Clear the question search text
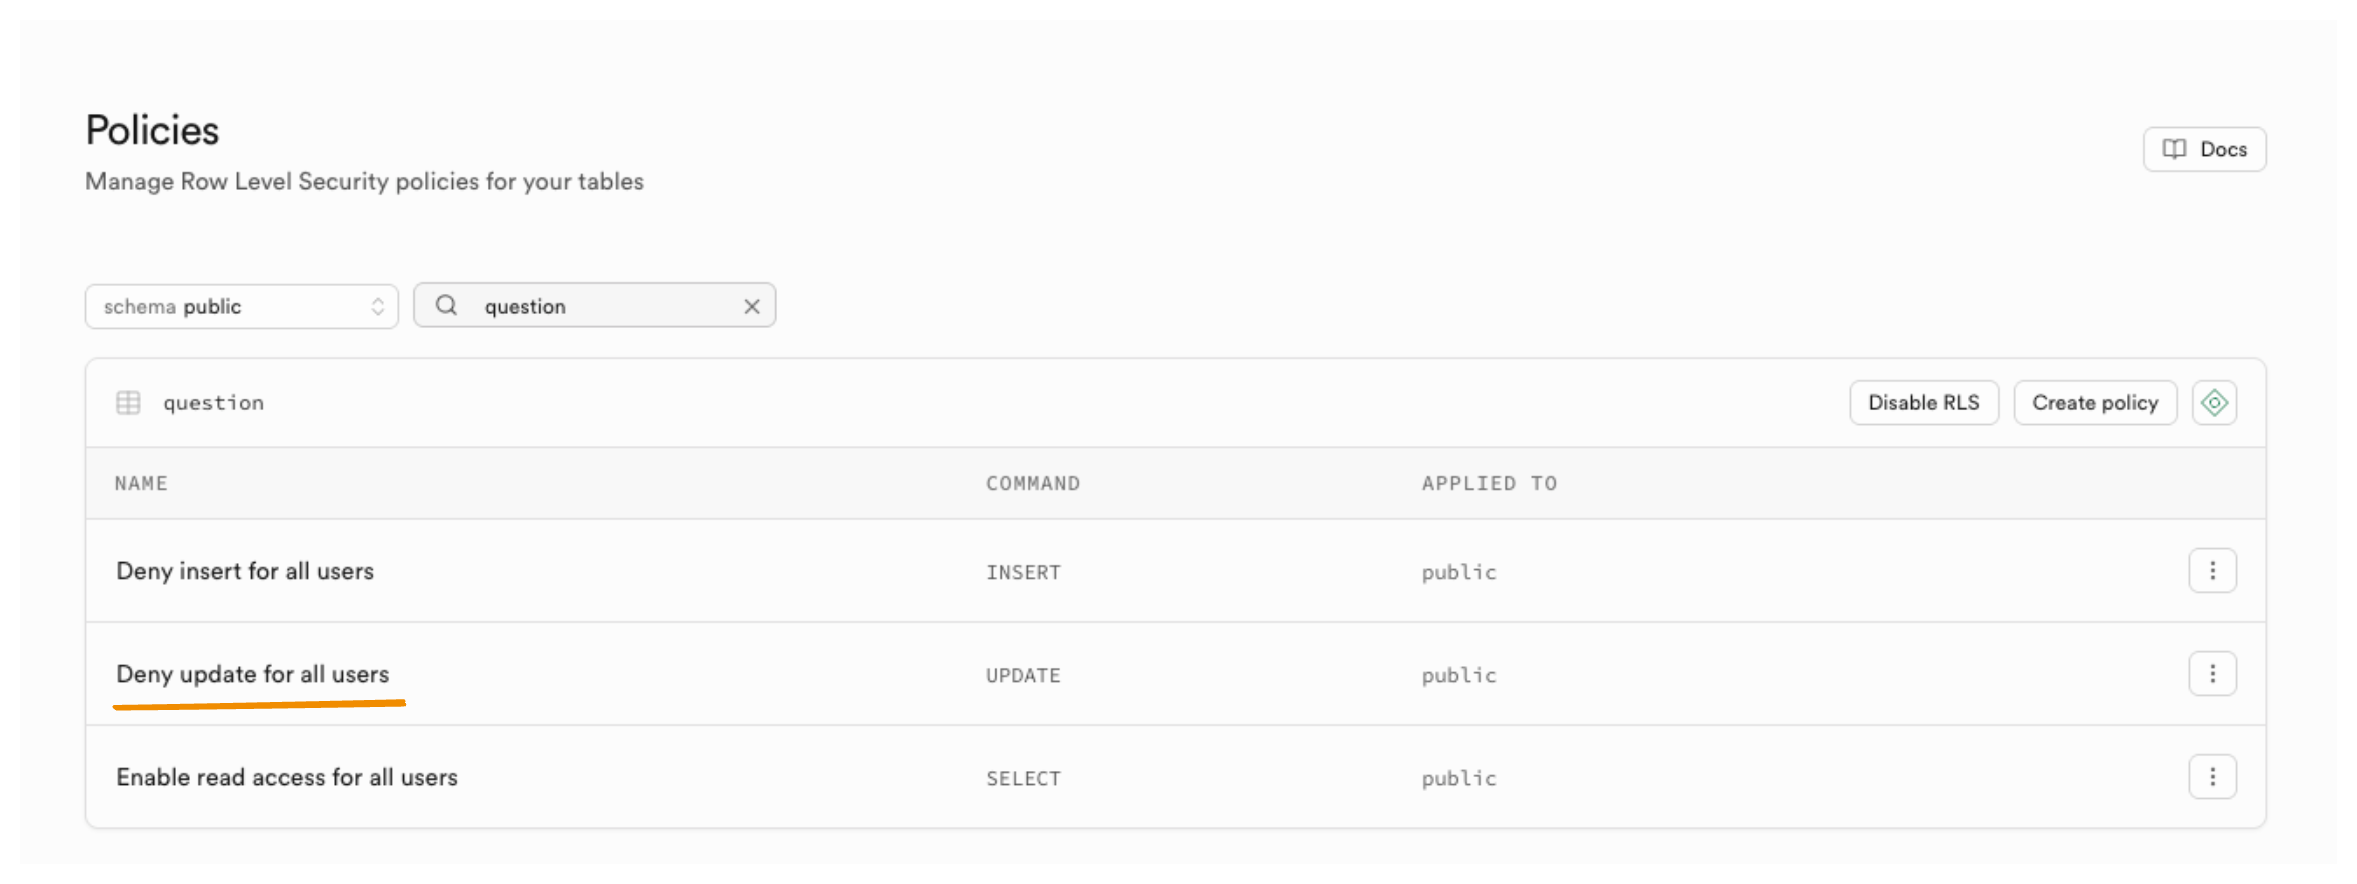2357x884 pixels. [x=752, y=307]
